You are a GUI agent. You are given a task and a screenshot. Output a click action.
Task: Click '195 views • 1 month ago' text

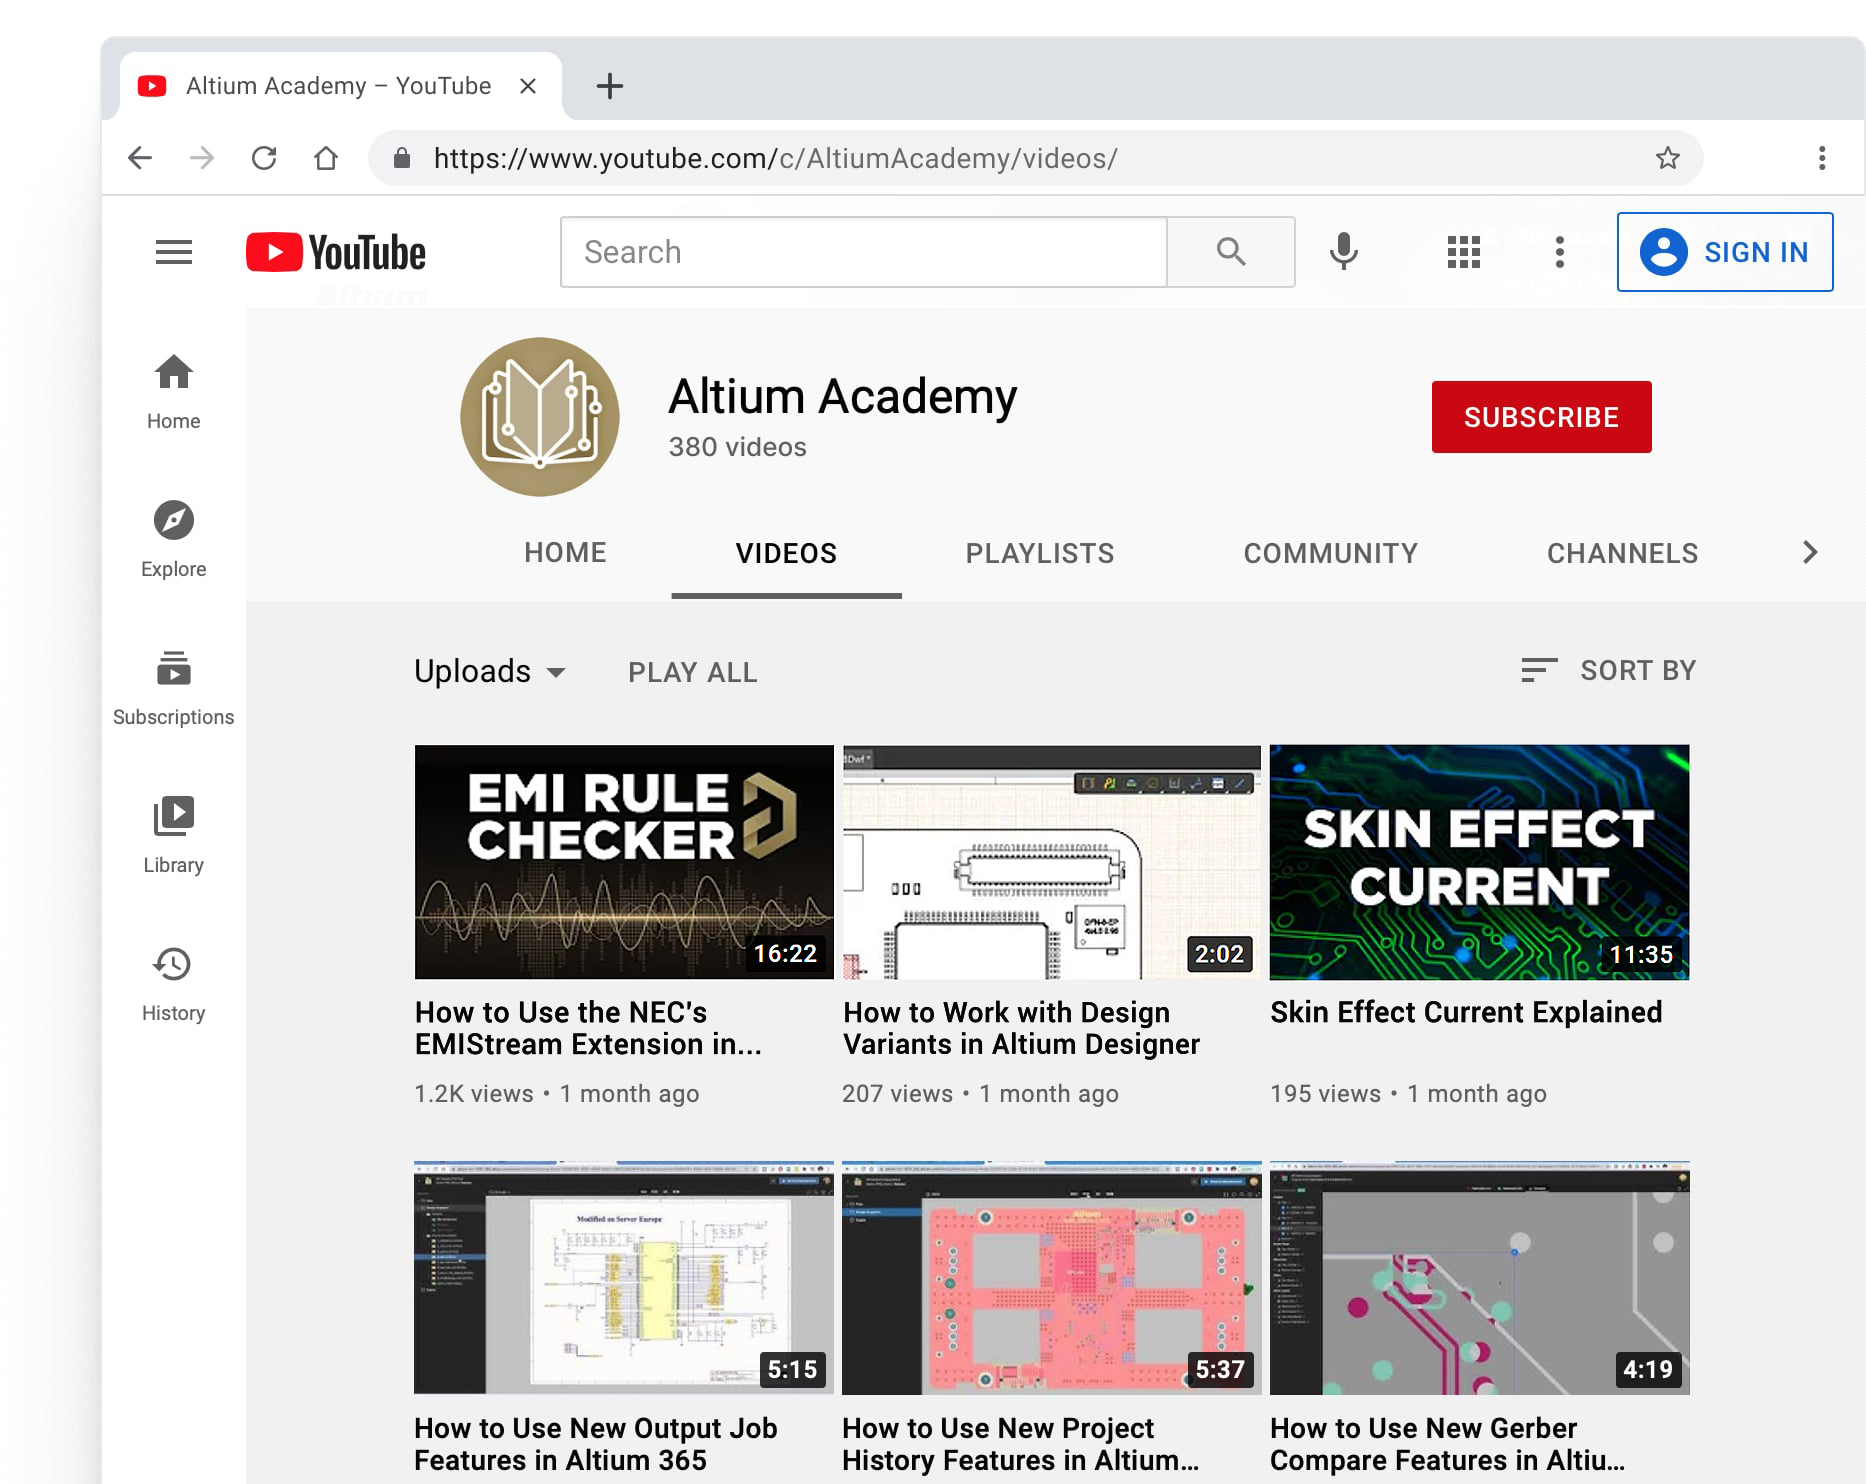click(x=1409, y=1094)
